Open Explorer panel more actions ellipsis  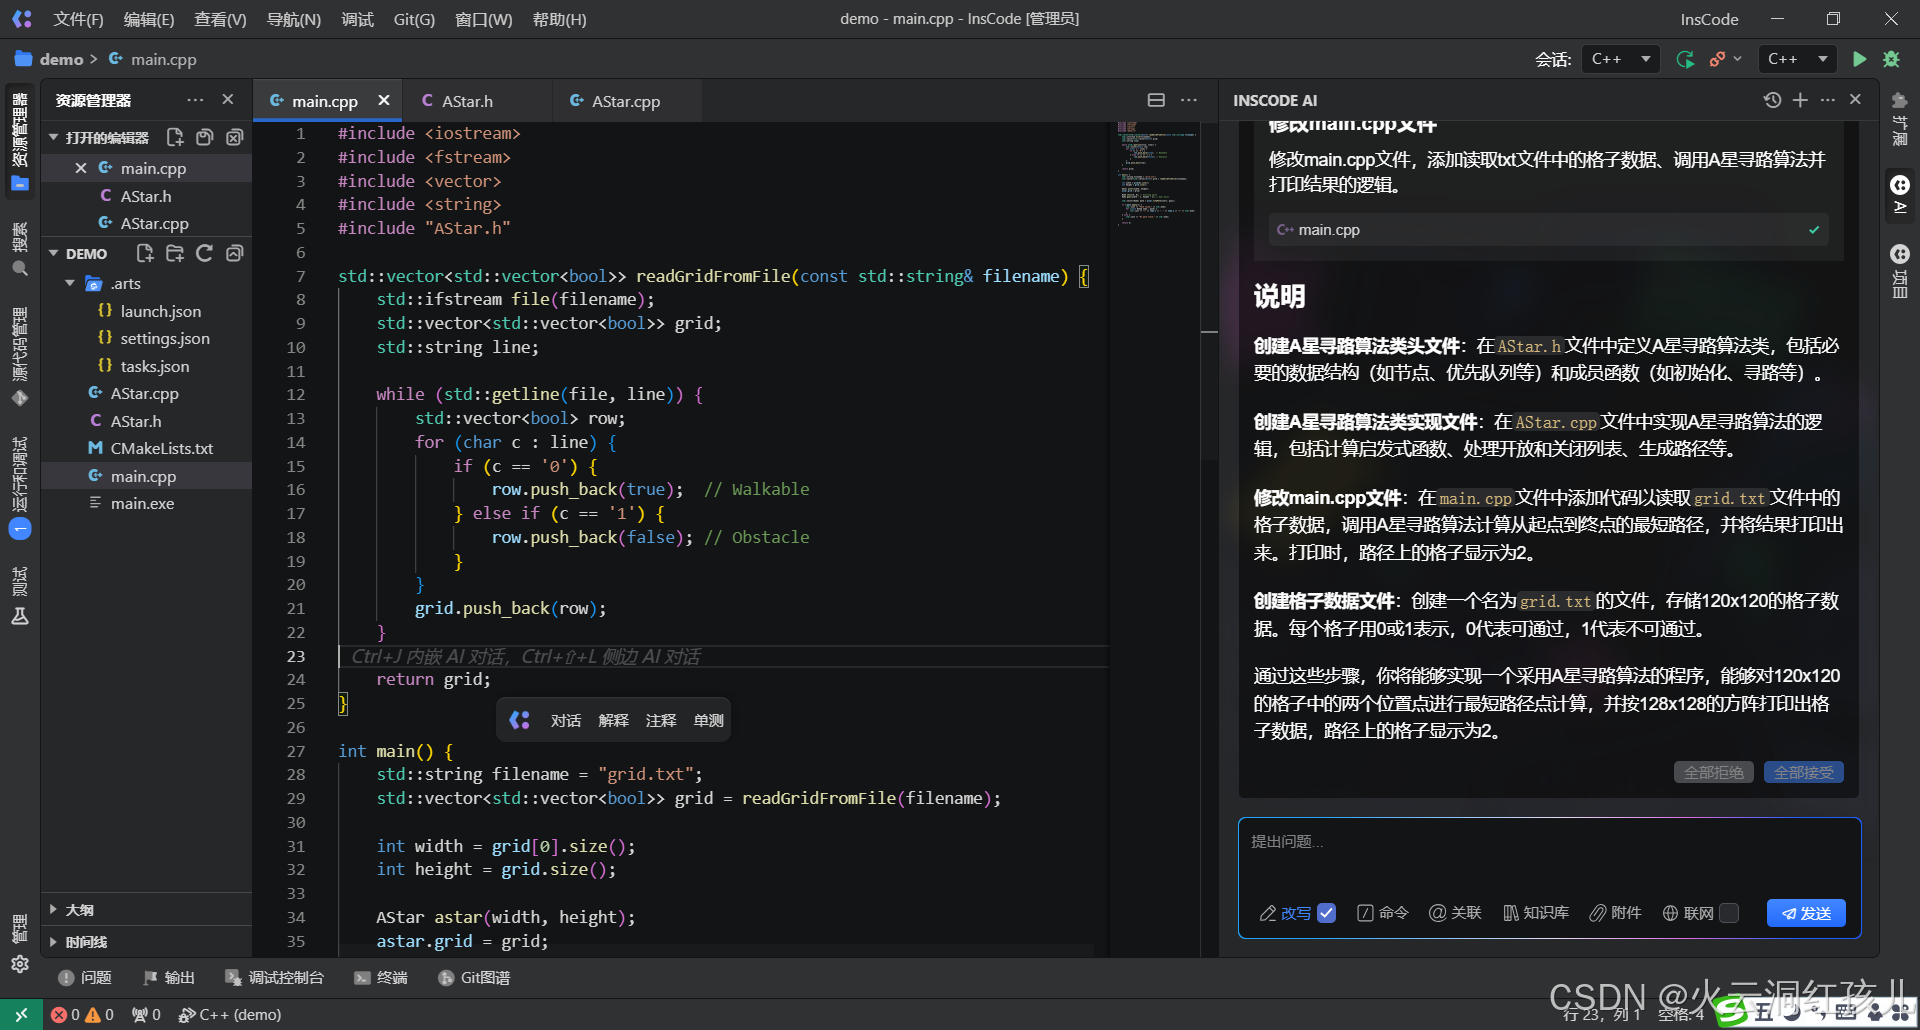[x=195, y=100]
